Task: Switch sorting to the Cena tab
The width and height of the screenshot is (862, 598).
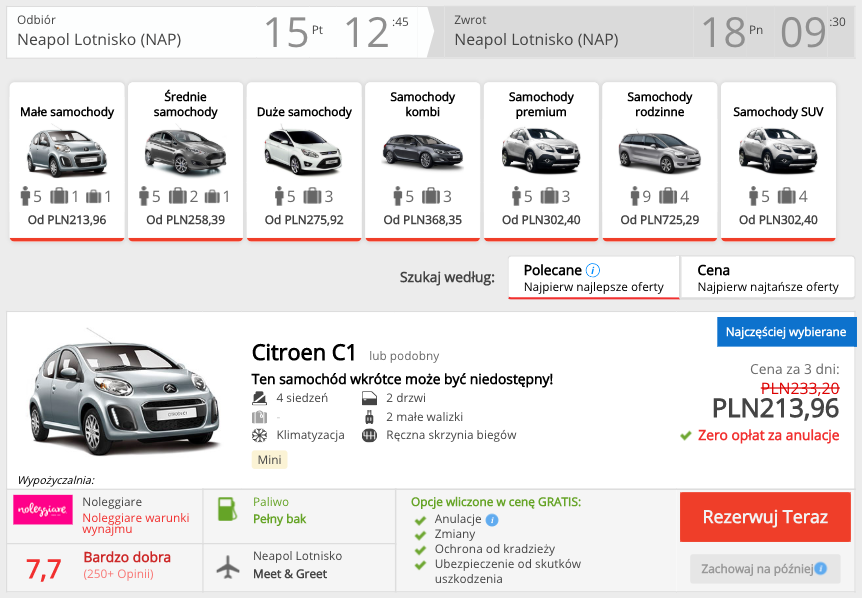Action: [766, 277]
